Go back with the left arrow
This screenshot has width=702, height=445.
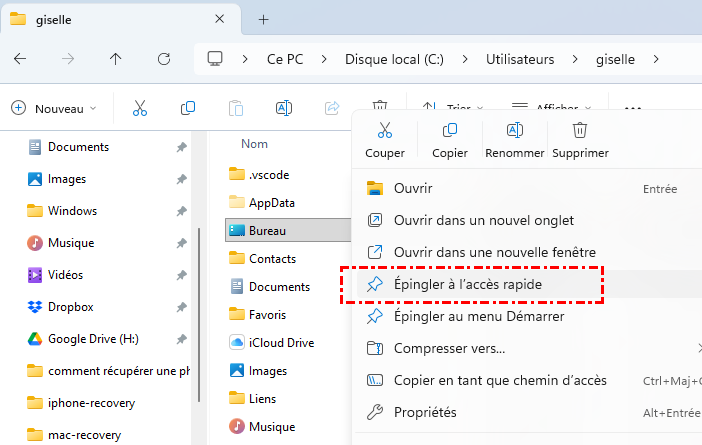tap(20, 59)
